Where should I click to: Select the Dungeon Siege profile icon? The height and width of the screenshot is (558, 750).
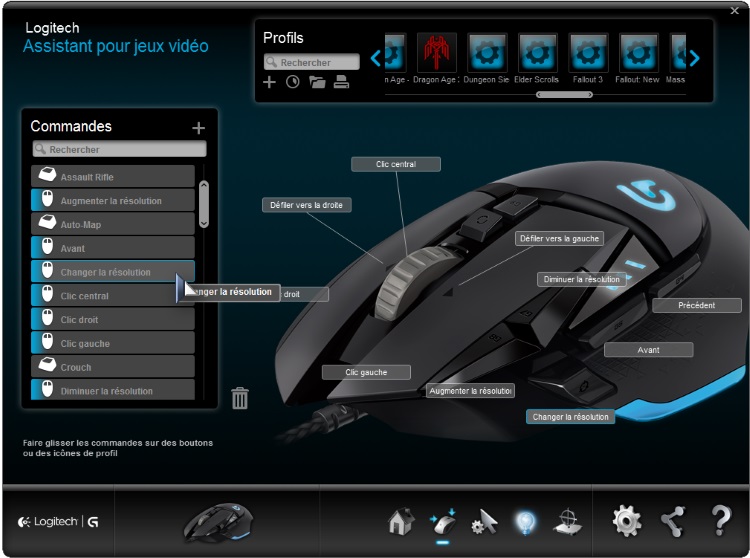(487, 52)
